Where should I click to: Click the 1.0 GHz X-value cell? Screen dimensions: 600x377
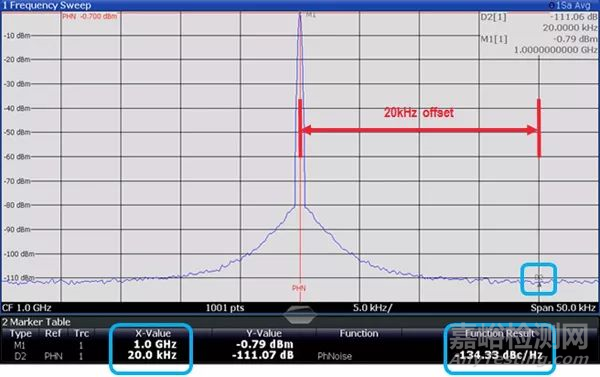tap(155, 344)
